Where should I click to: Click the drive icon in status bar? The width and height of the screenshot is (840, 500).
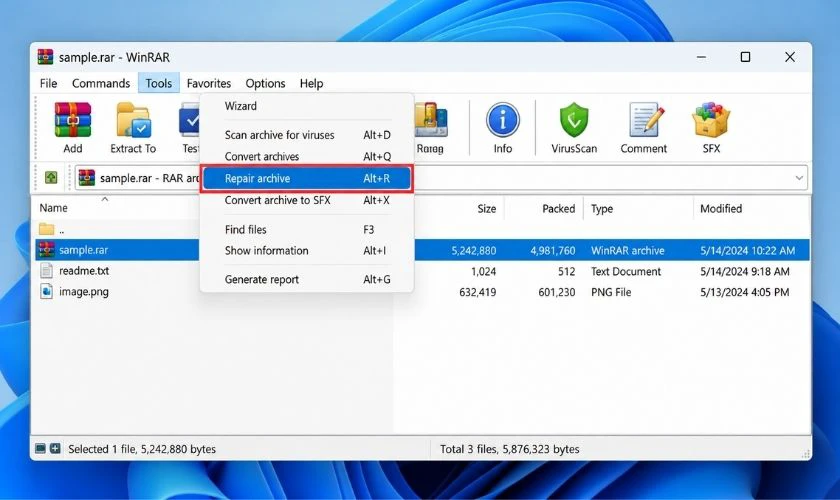pyautogui.click(x=40, y=449)
